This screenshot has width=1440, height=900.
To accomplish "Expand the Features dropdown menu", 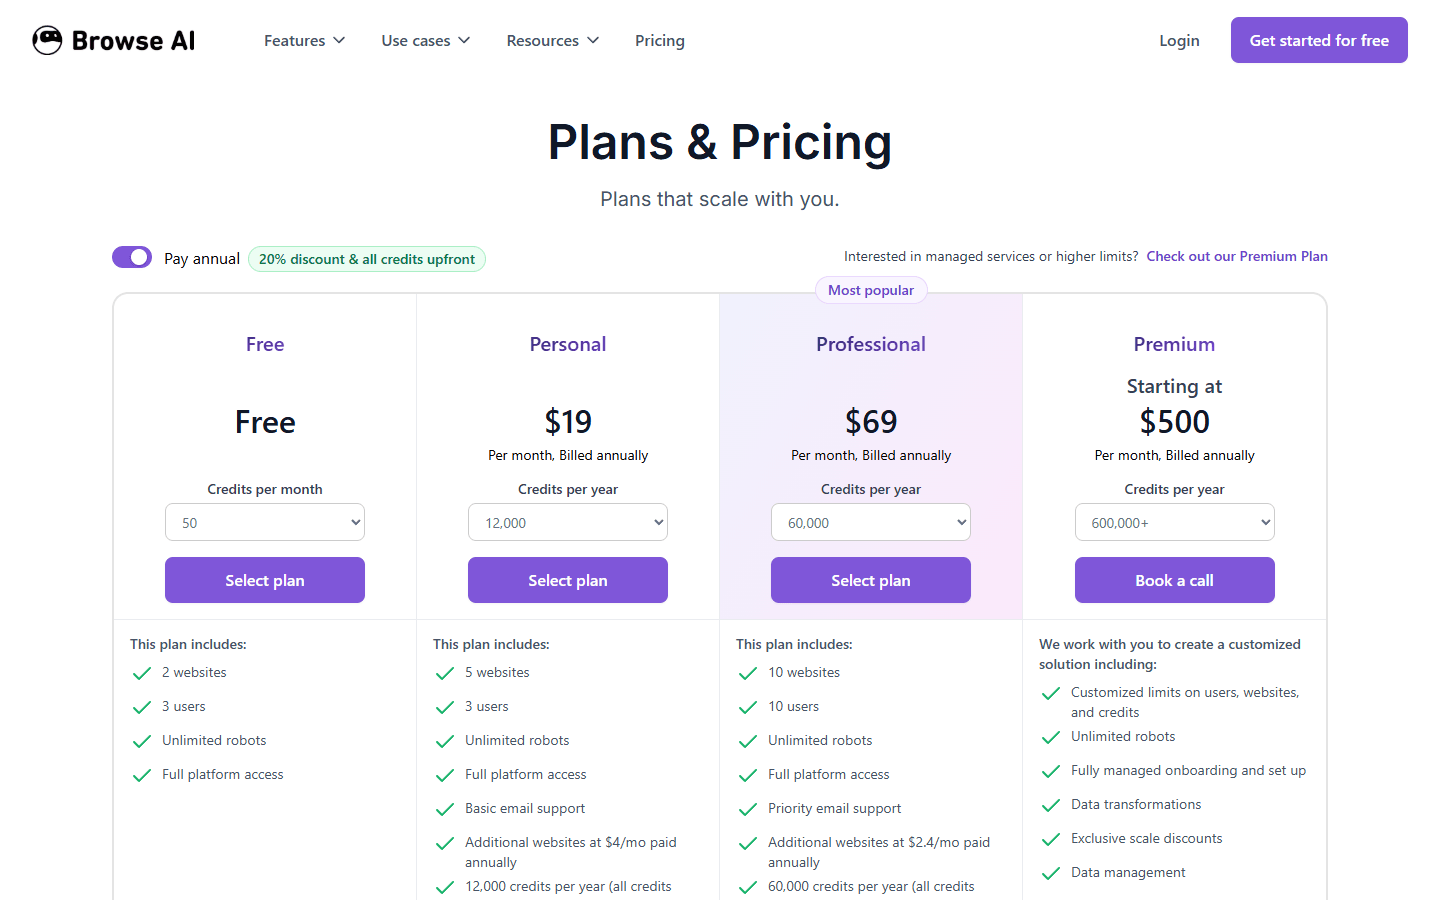I will point(304,40).
